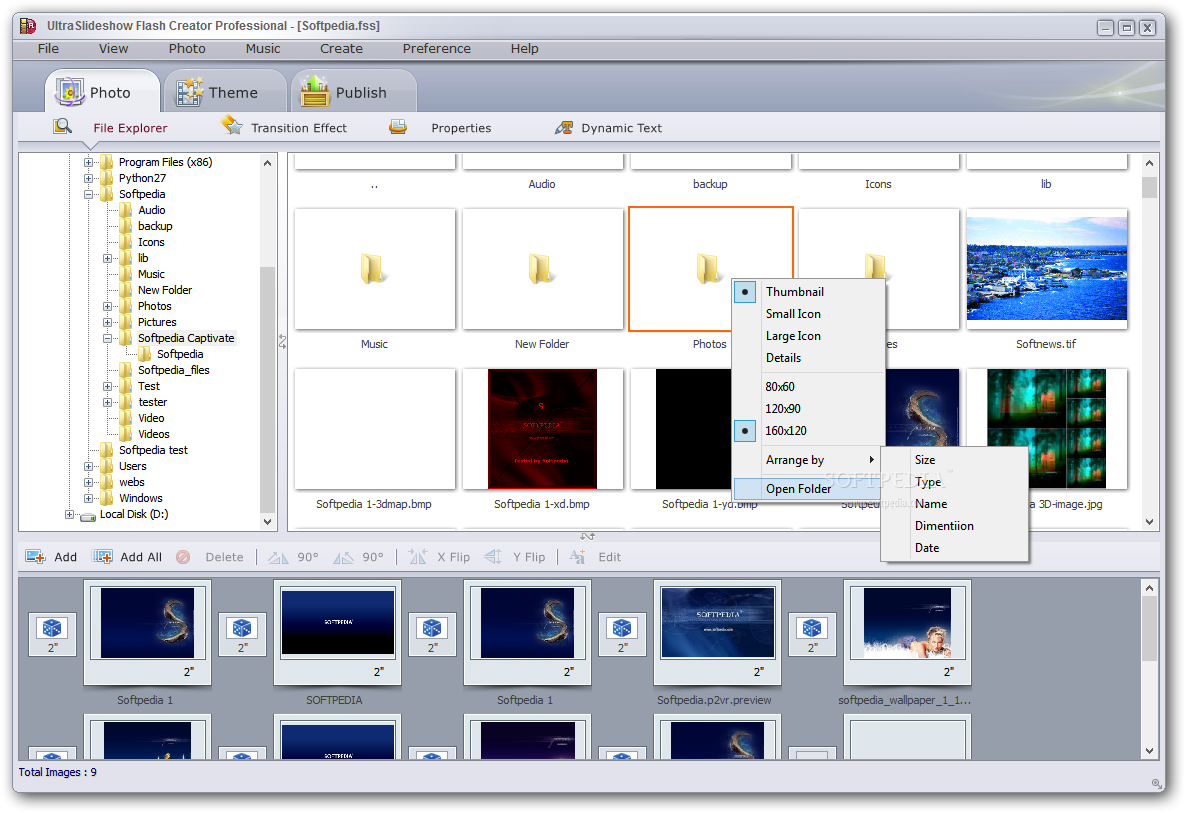This screenshot has width=1186, height=813.
Task: Click the X Flip icon
Action: pos(418,557)
